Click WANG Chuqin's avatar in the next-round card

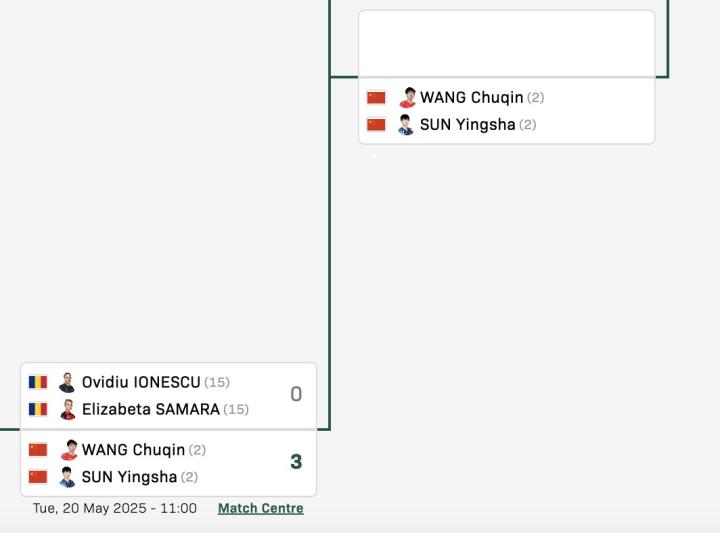point(406,98)
